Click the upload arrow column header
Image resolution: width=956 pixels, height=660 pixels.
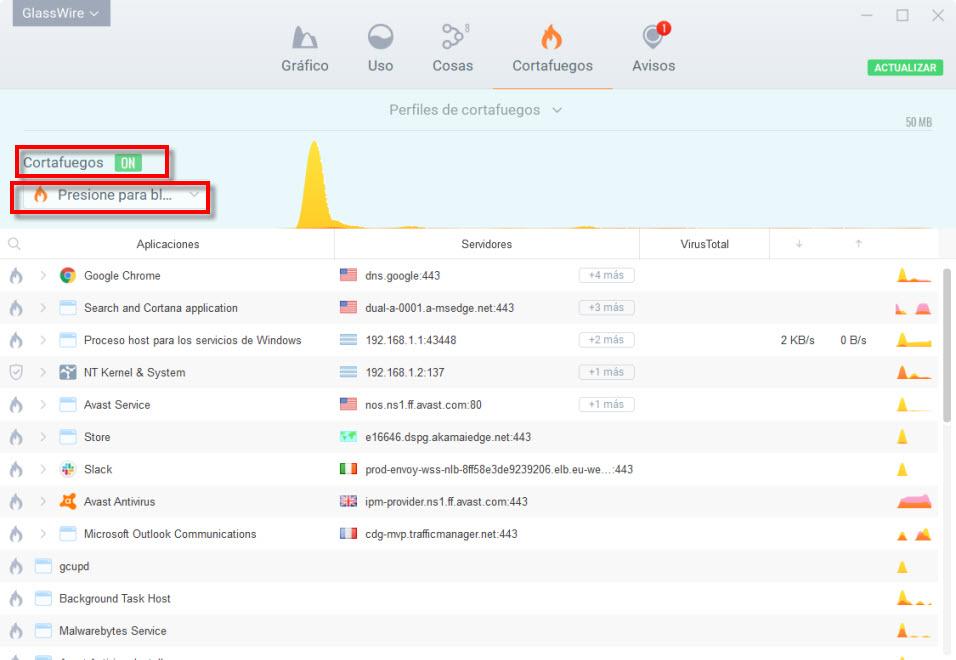[858, 244]
